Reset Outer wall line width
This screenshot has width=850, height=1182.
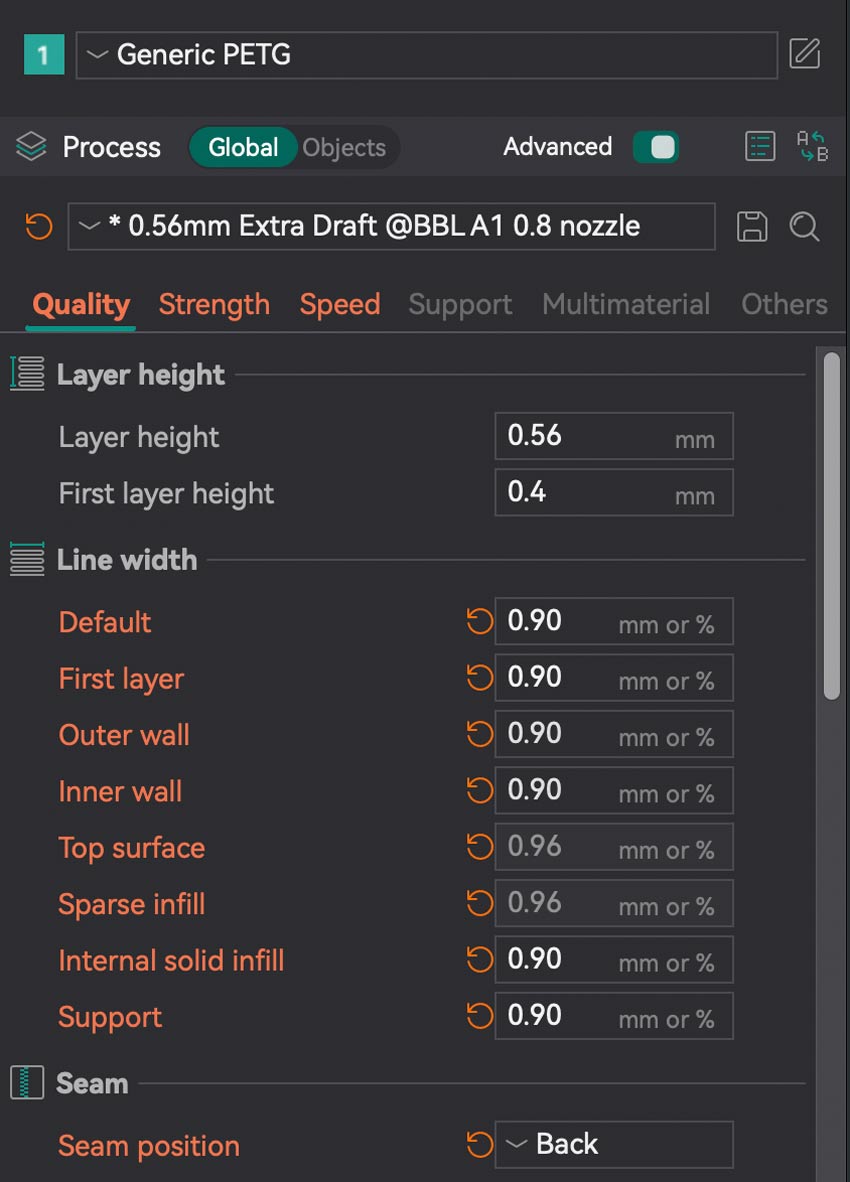point(480,735)
